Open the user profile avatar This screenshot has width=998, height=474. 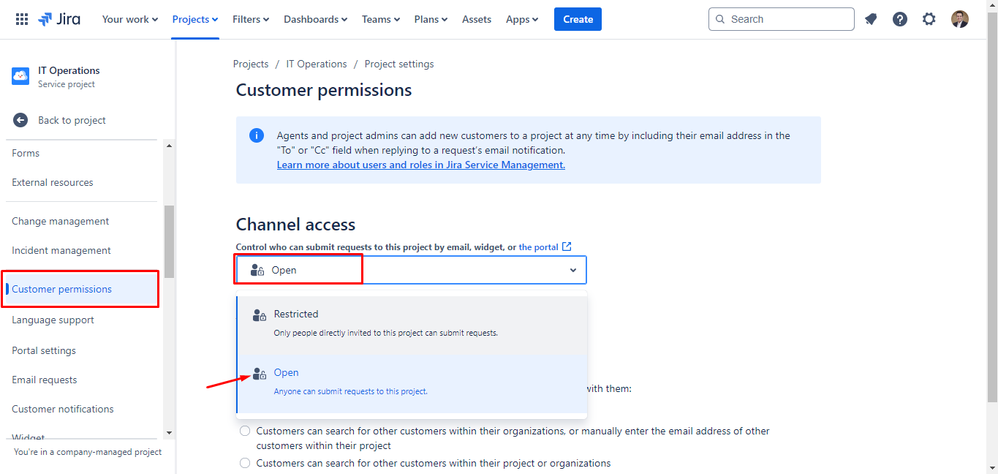(x=960, y=19)
